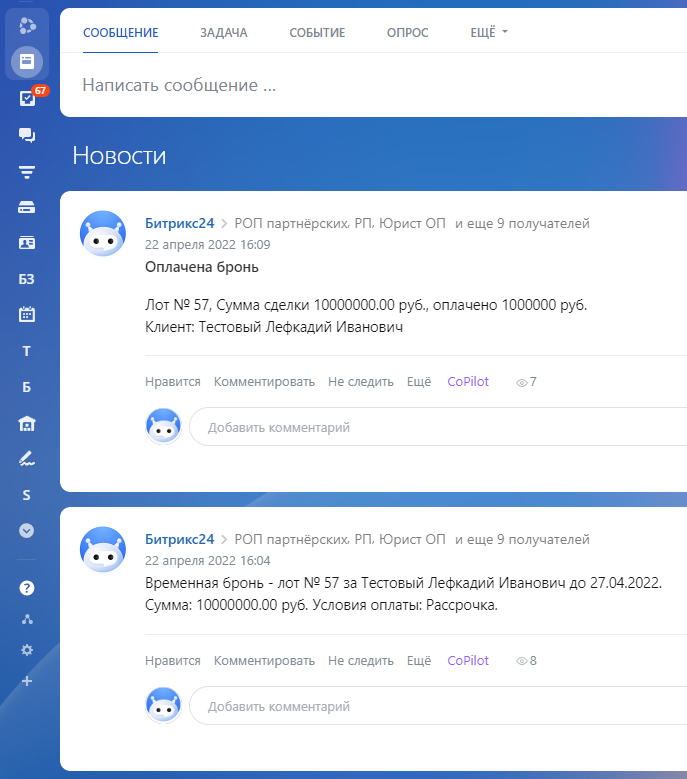Image resolution: width=687 pixels, height=779 pixels.
Task: Show viewers via eye icon with 8
Action: tap(526, 661)
